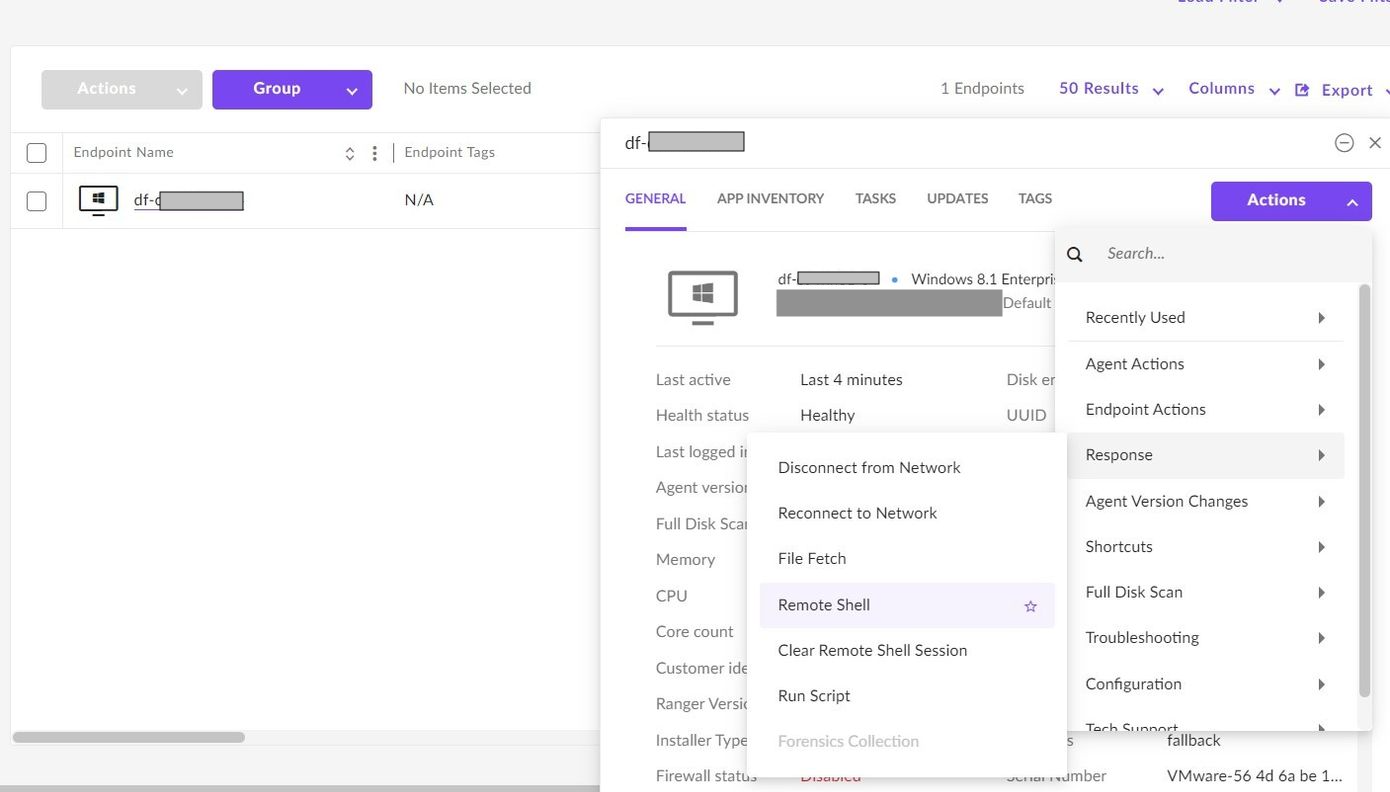The image size is (1390, 792).
Task: Select Disconnect from Network
Action: 869,468
